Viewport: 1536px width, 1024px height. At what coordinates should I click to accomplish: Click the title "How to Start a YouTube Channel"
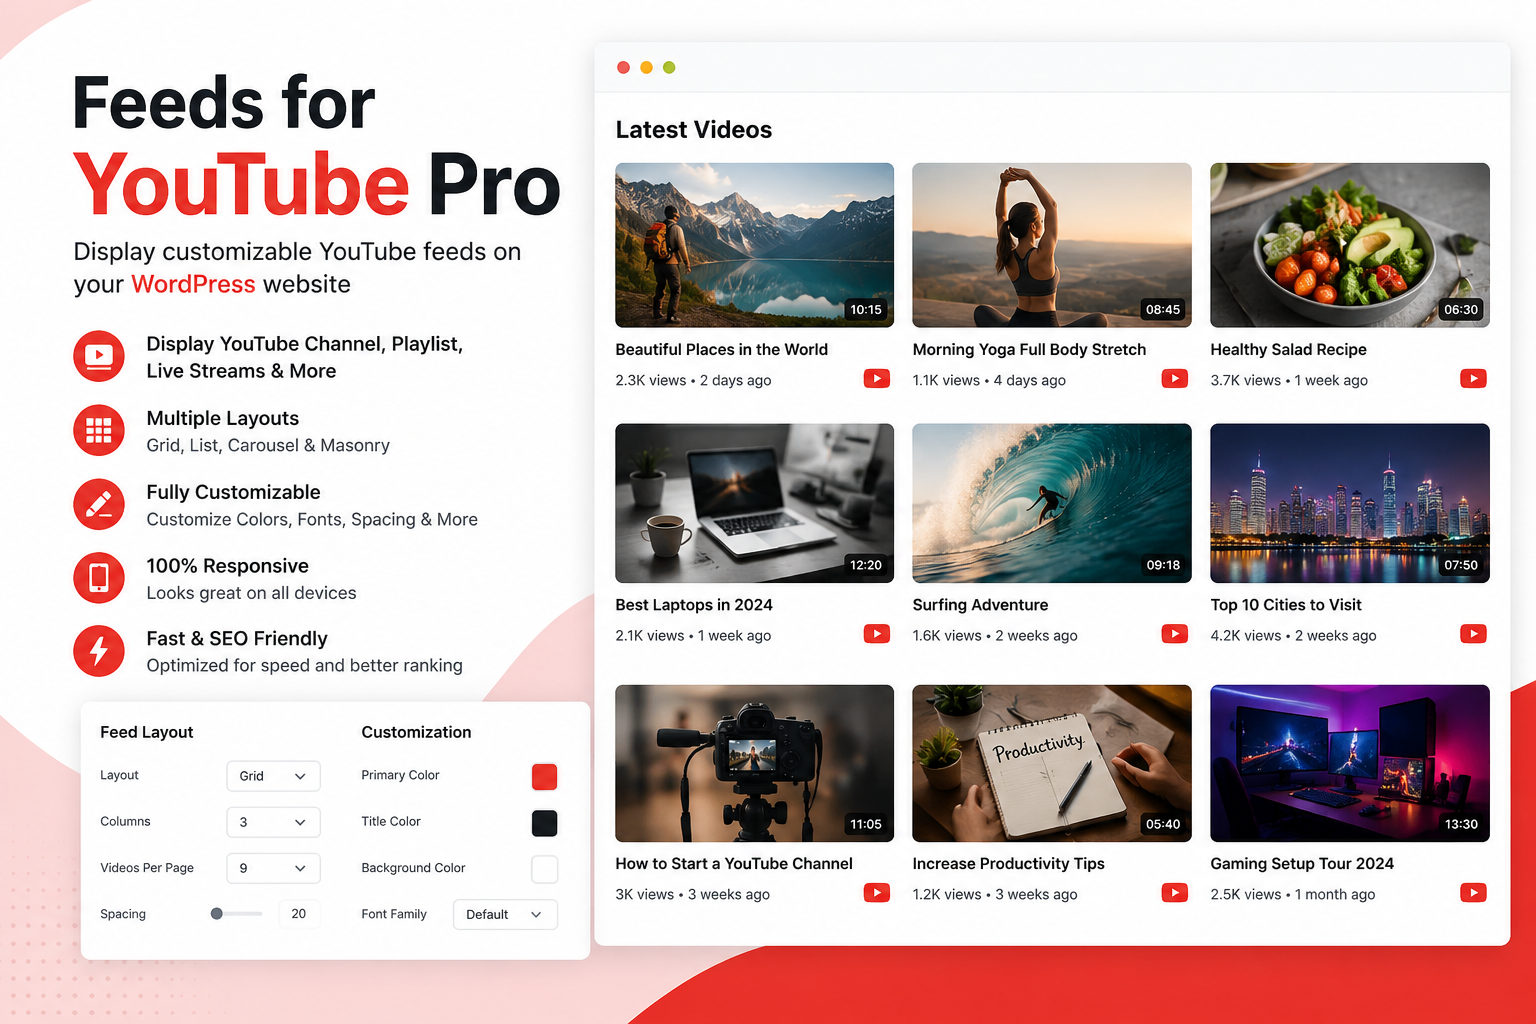[x=734, y=864]
